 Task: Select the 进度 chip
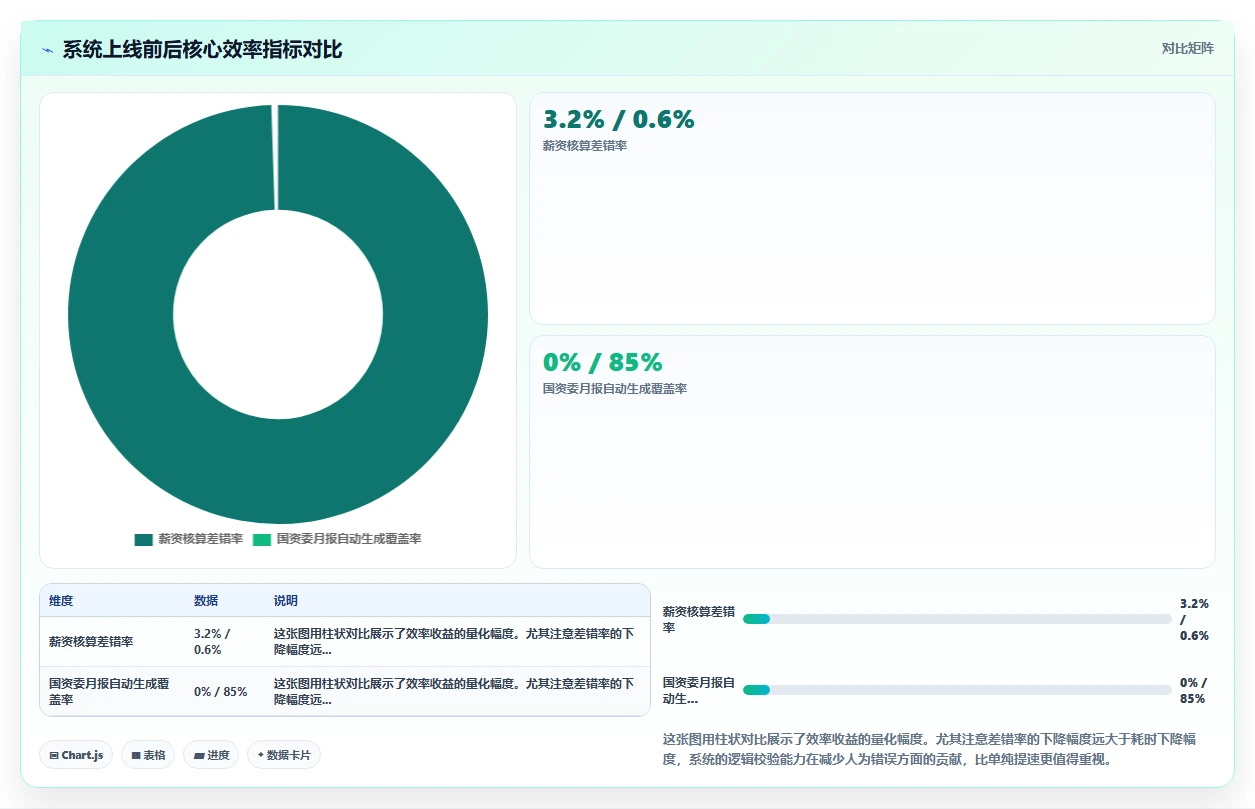pos(211,755)
